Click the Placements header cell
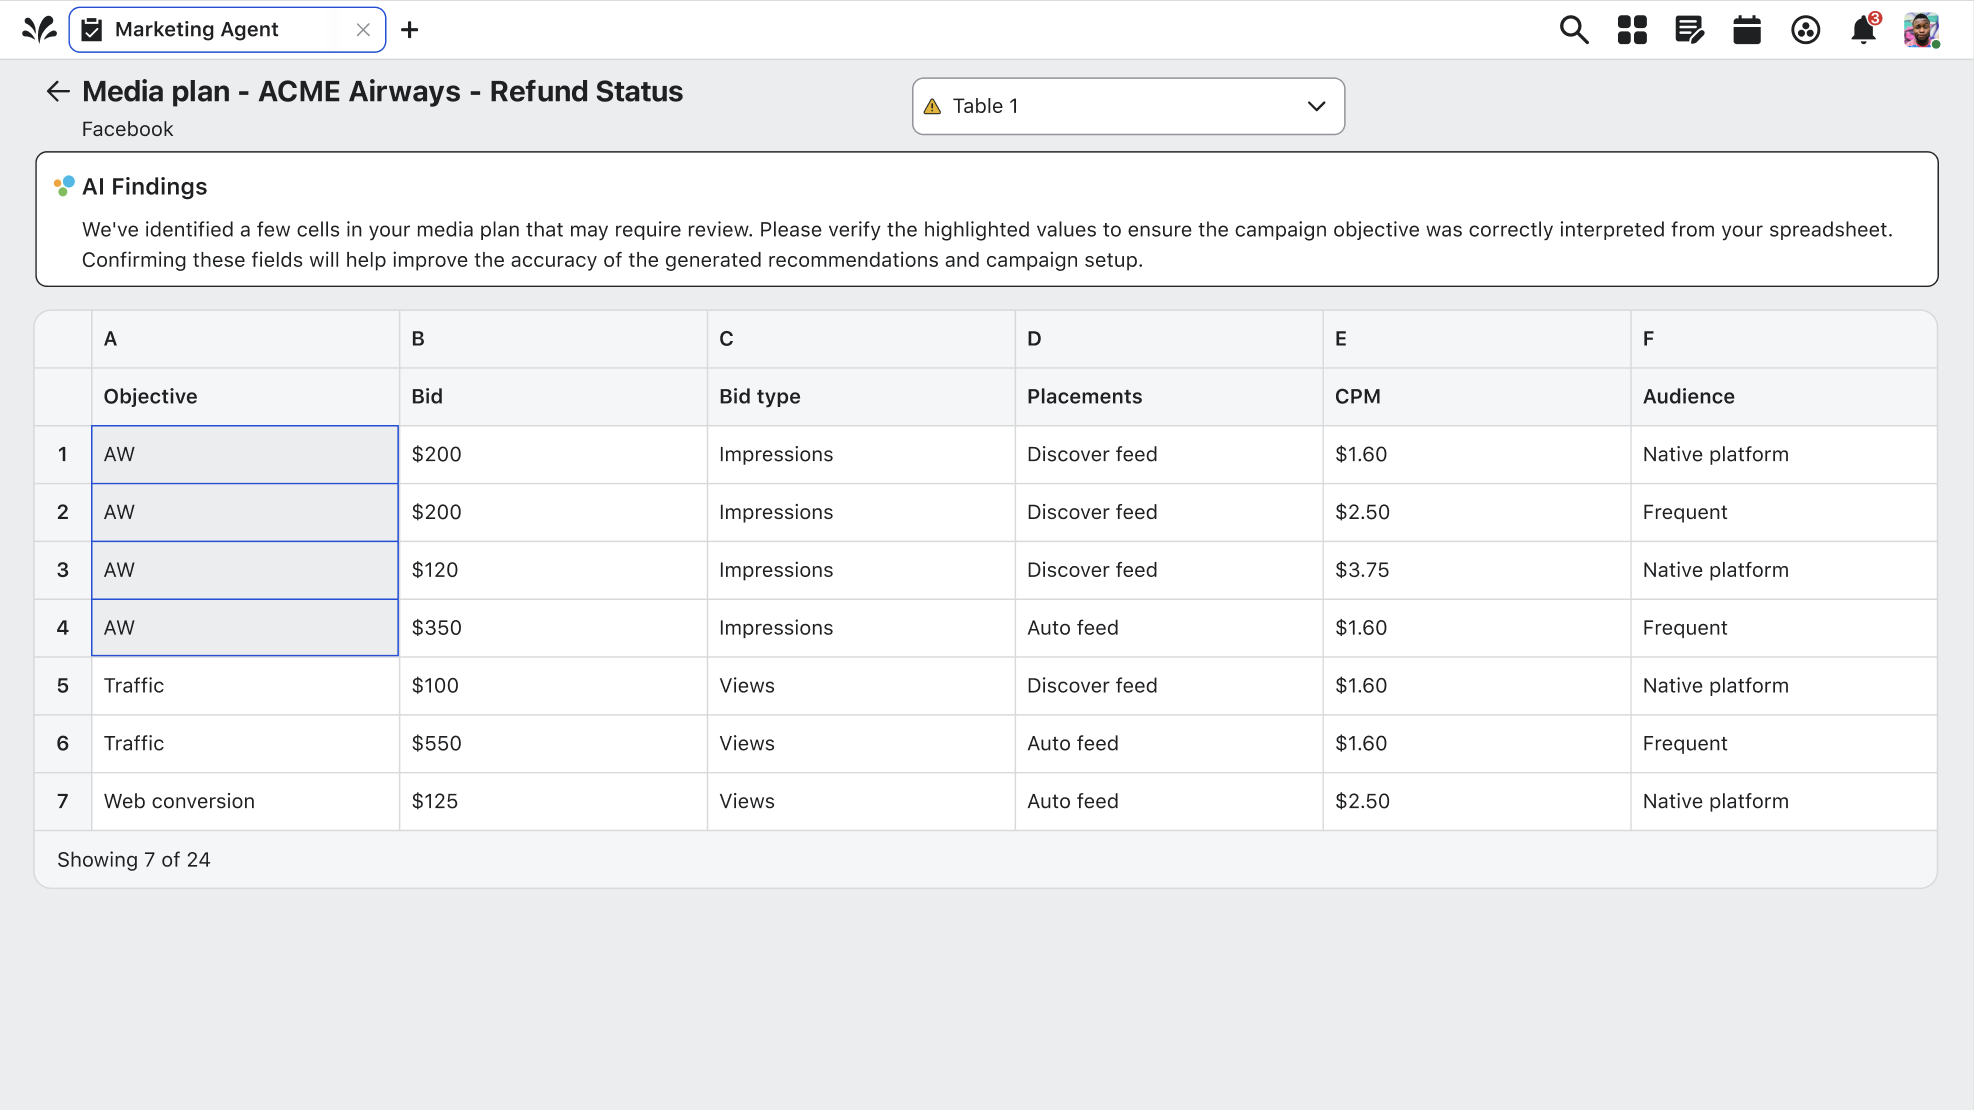This screenshot has height=1110, width=1974. 1169,397
